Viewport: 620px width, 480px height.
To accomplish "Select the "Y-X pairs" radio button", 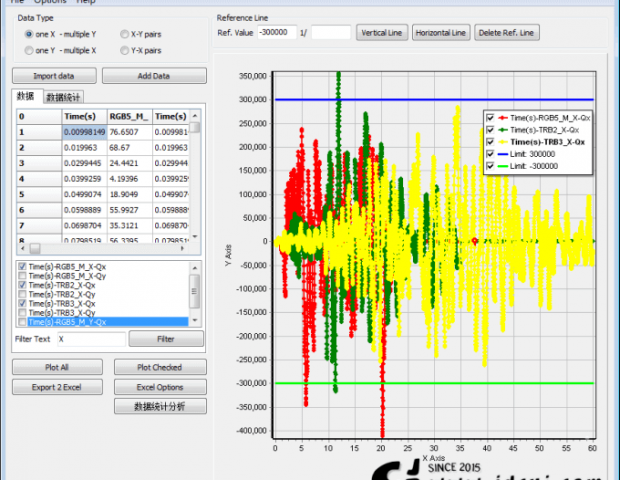I will pyautogui.click(x=123, y=49).
